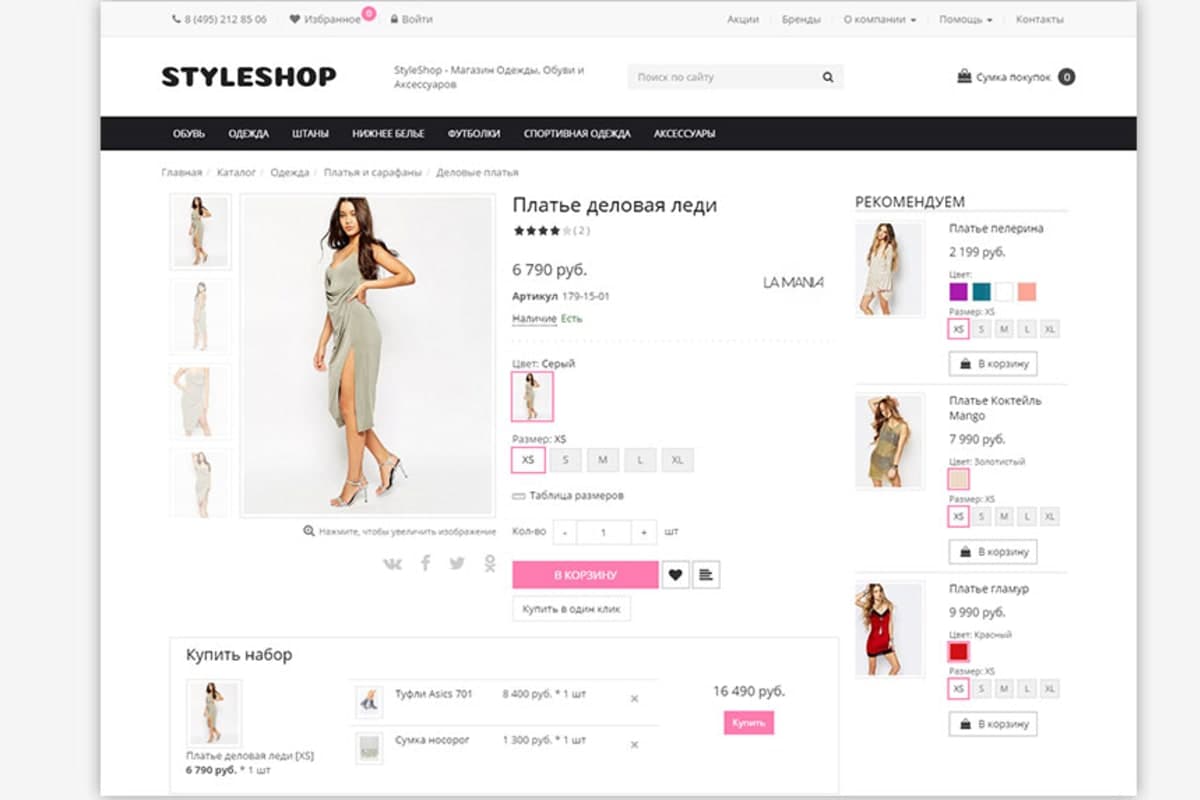Click the cart favorites counter badge
1200x800 pixels.
[369, 13]
